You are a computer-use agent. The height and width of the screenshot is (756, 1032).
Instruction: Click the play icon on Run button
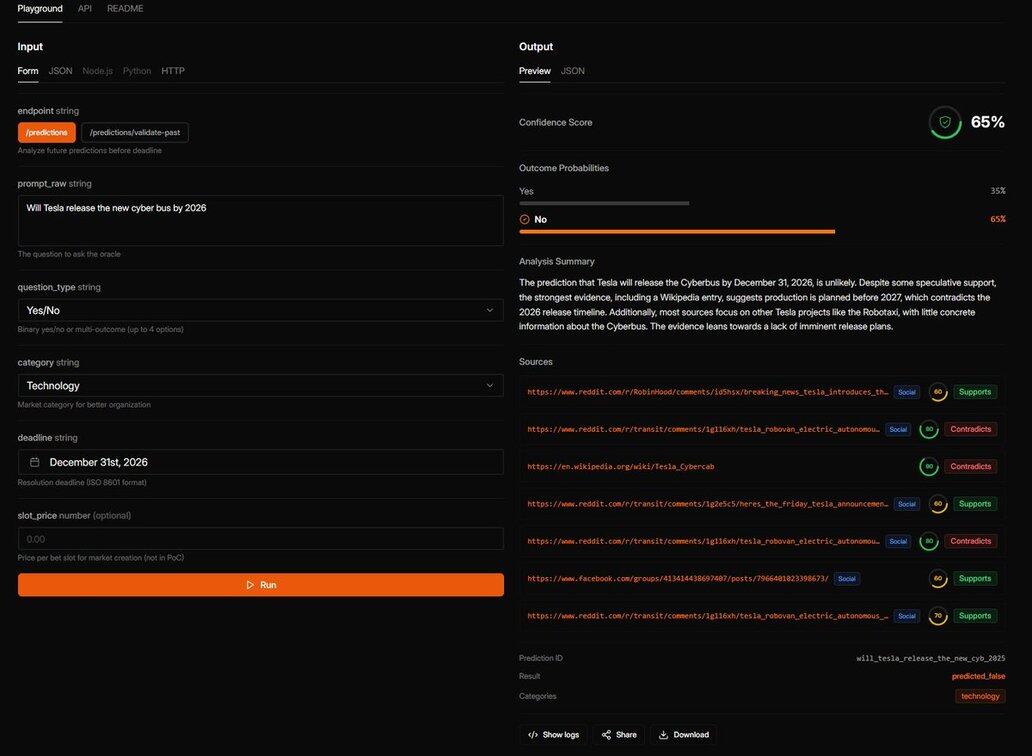tap(250, 585)
